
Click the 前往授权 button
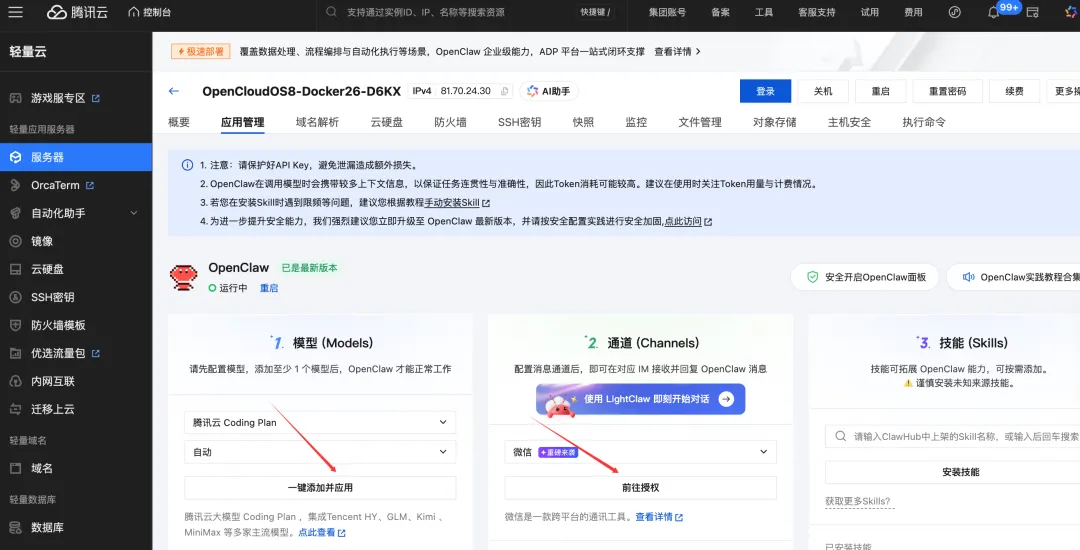click(x=641, y=487)
